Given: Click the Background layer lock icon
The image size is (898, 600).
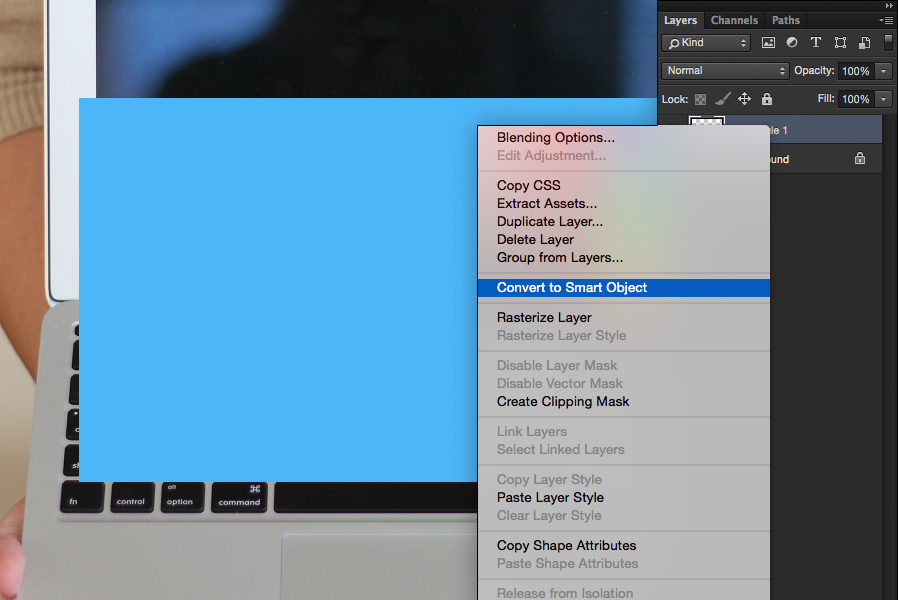Looking at the screenshot, I should (x=860, y=159).
